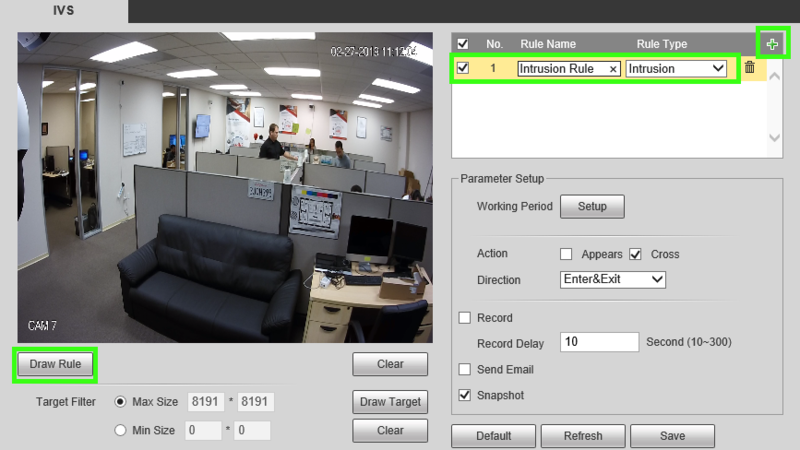
Task: Toggle the select-all rules header checkbox
Action: coord(463,44)
